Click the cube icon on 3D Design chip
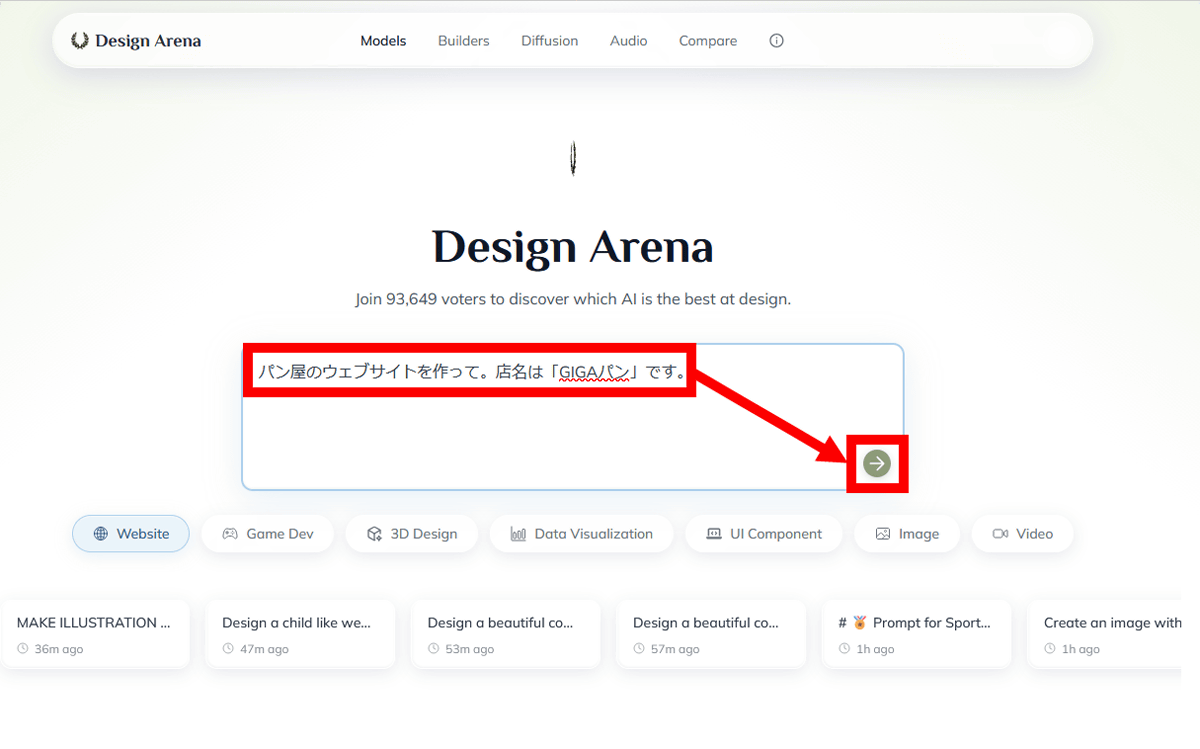1200x749 pixels. 374,534
